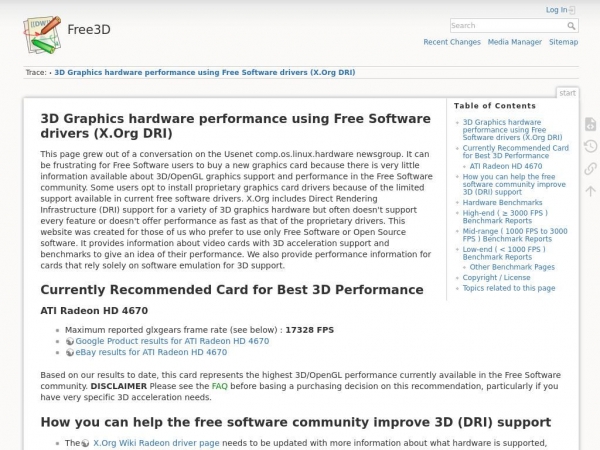Jump to 3D Graphics hardware performance in contents
Screen dimensions: 600x450
tap(512, 130)
